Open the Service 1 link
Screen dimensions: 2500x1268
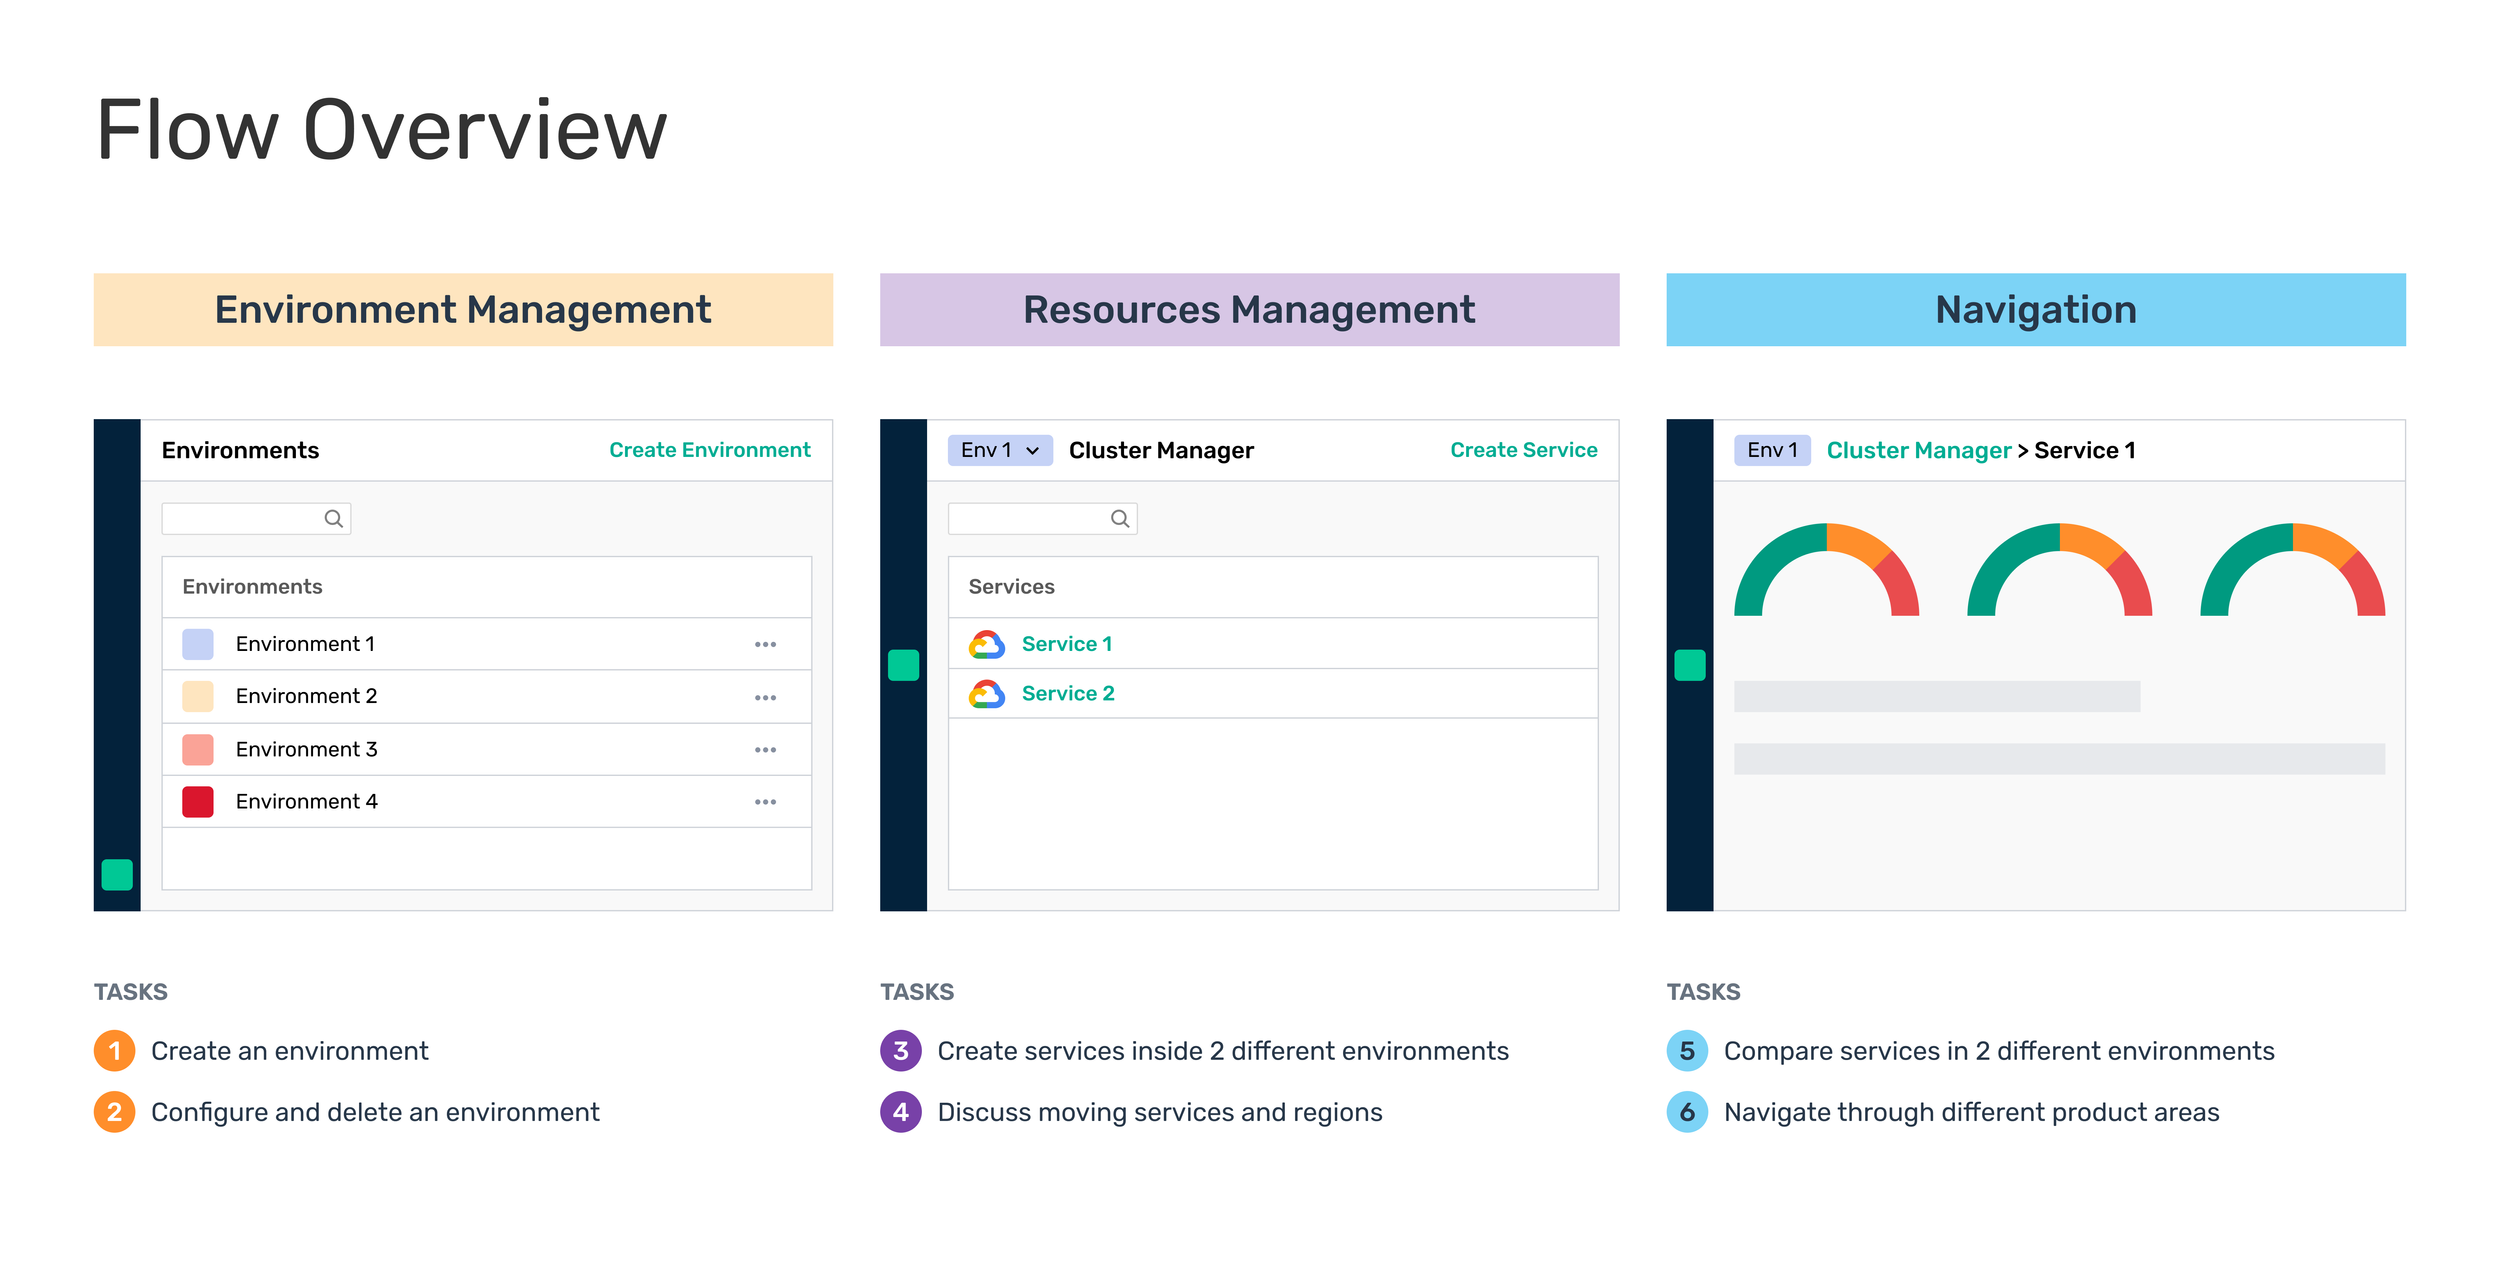[x=1066, y=644]
